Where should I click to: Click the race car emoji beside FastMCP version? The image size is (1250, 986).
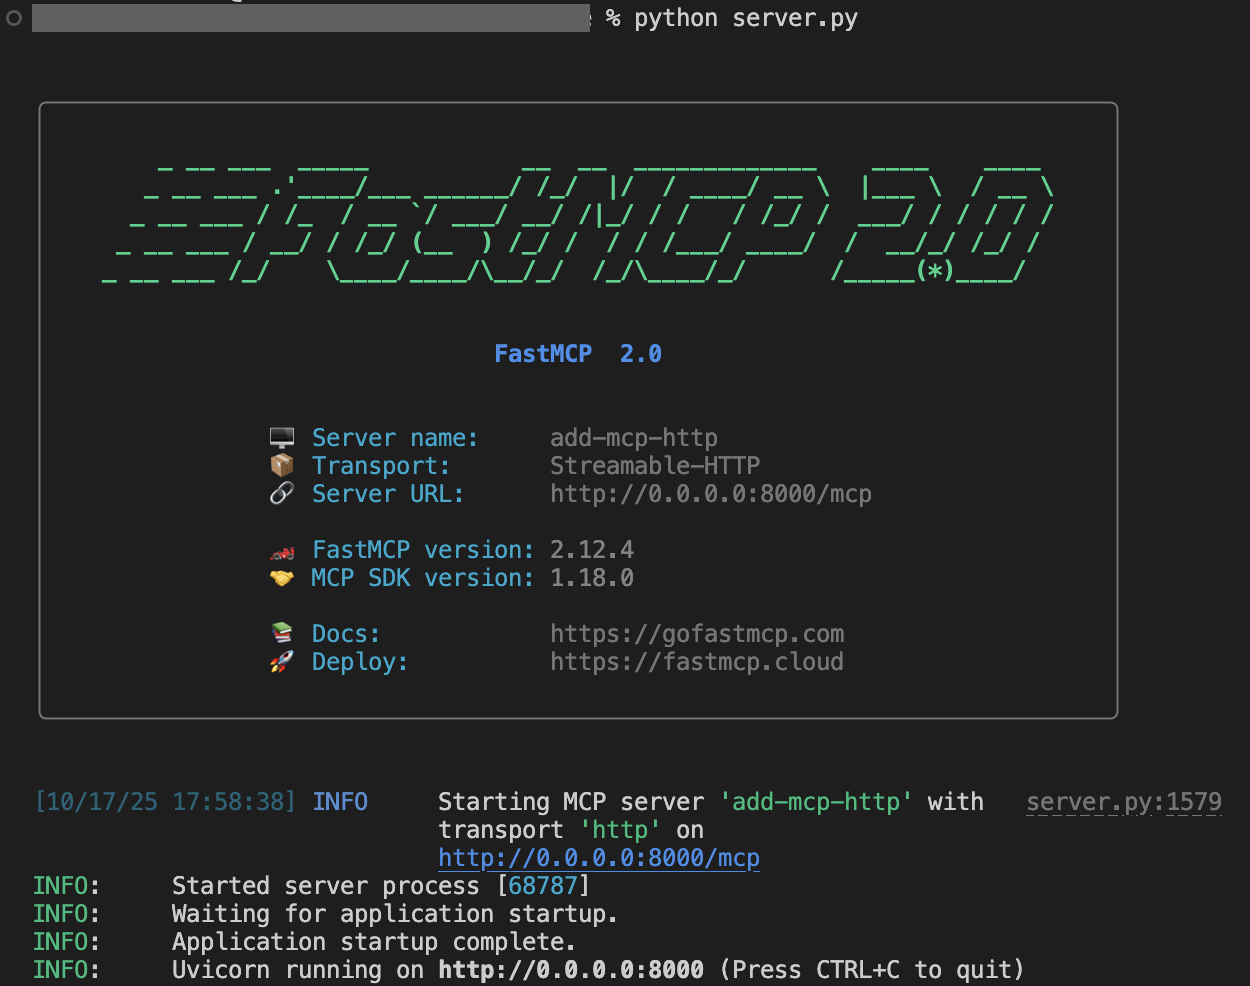coord(282,551)
